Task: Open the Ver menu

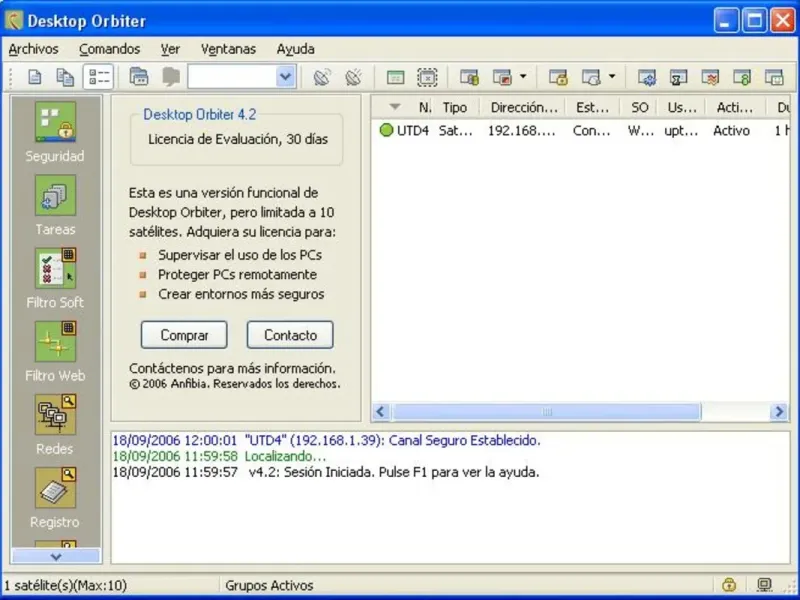Action: 170,49
